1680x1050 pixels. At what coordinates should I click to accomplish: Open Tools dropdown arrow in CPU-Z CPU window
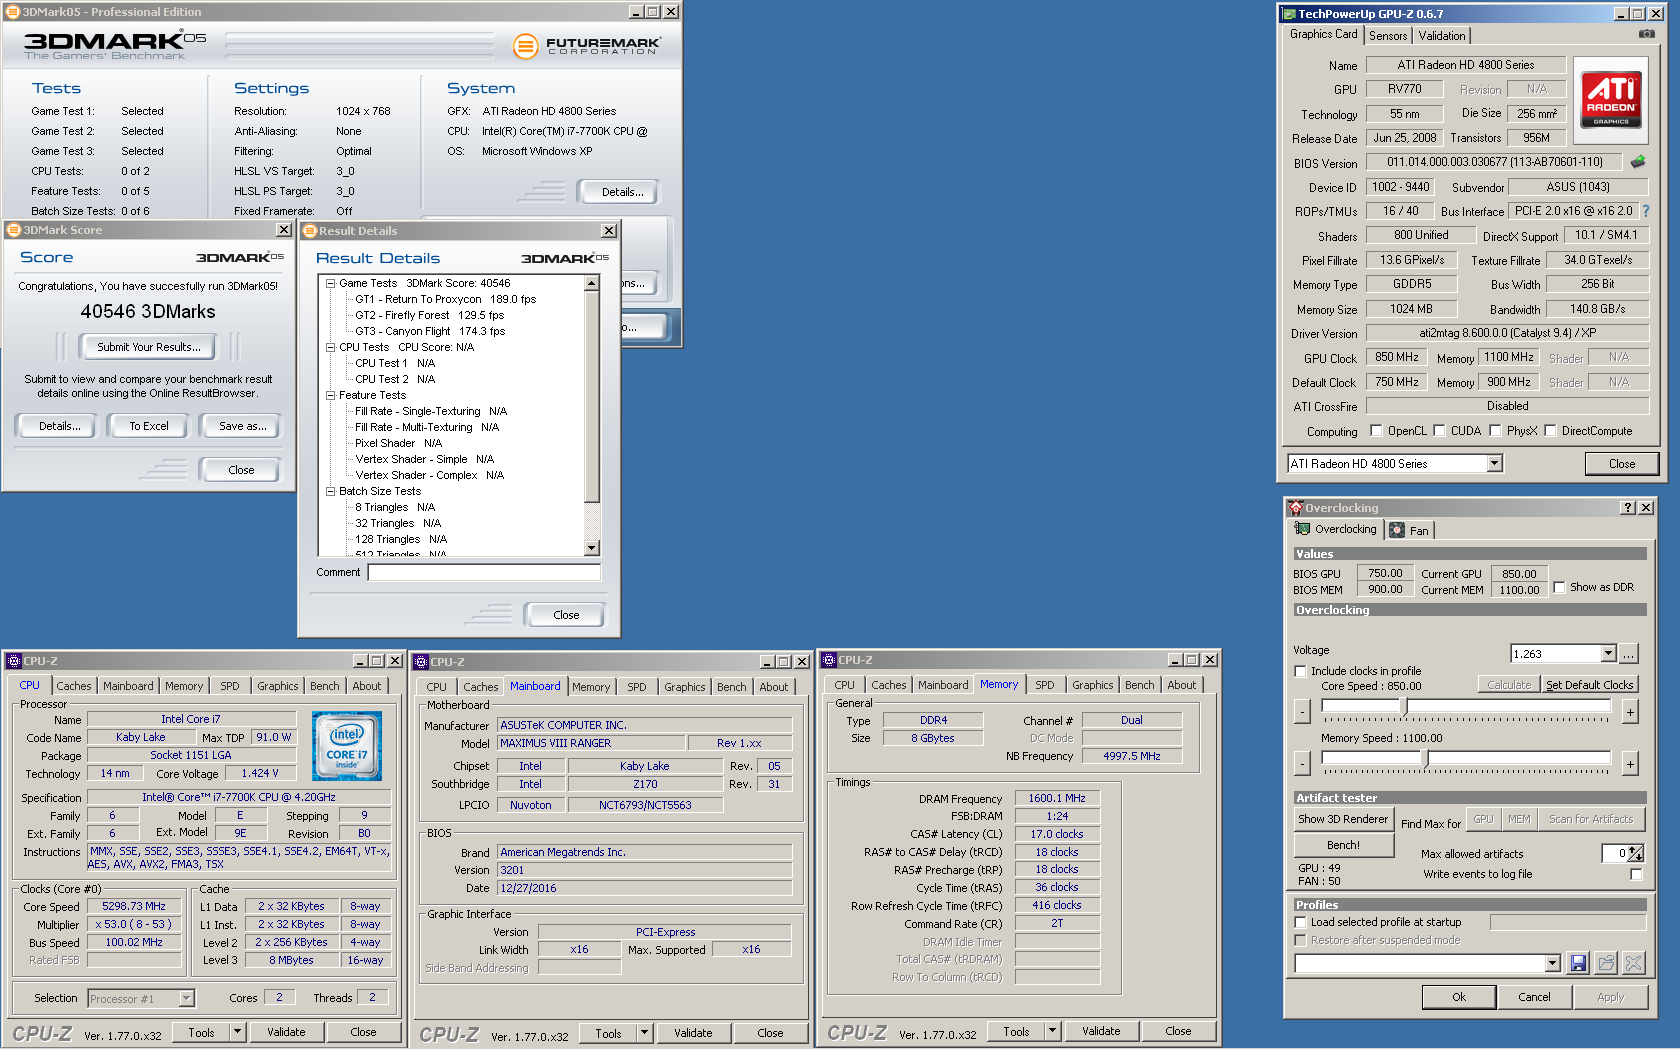tap(237, 1032)
